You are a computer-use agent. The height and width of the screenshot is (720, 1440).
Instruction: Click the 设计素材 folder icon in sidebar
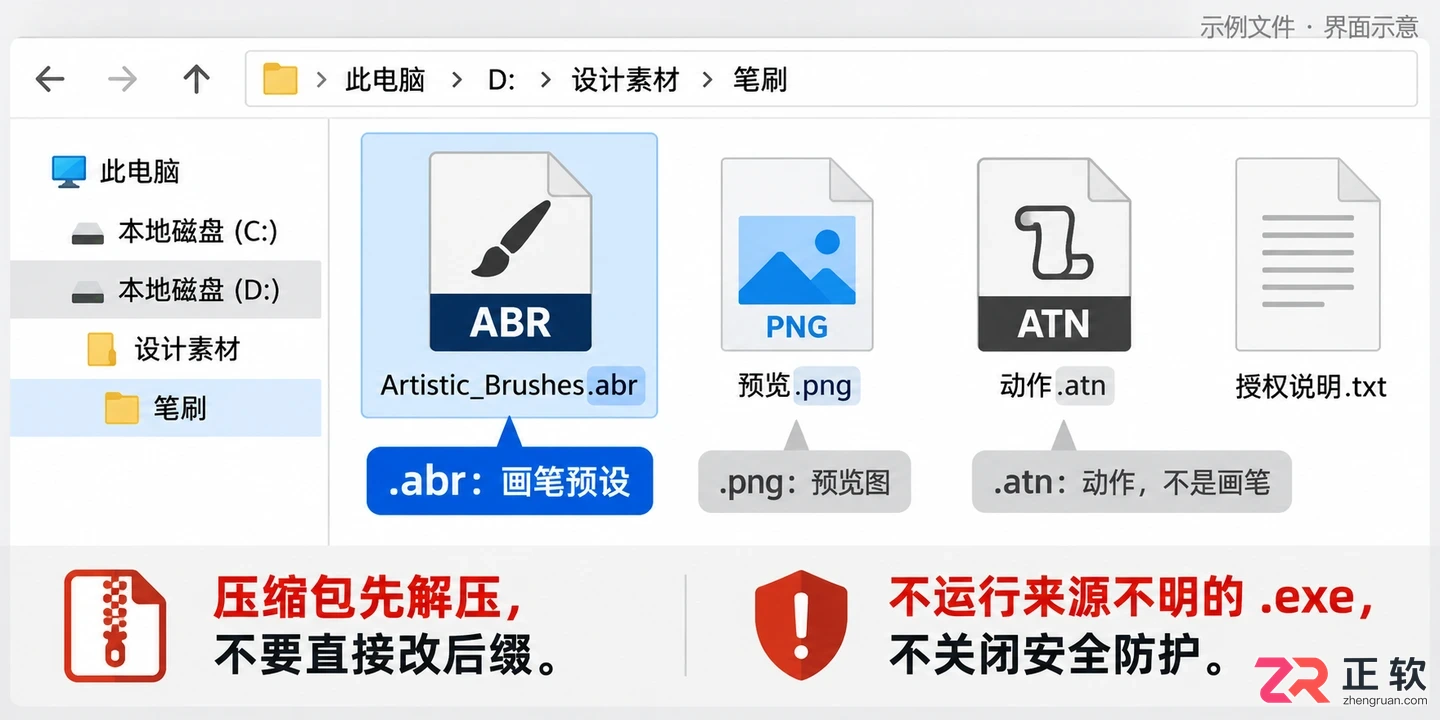(x=102, y=349)
